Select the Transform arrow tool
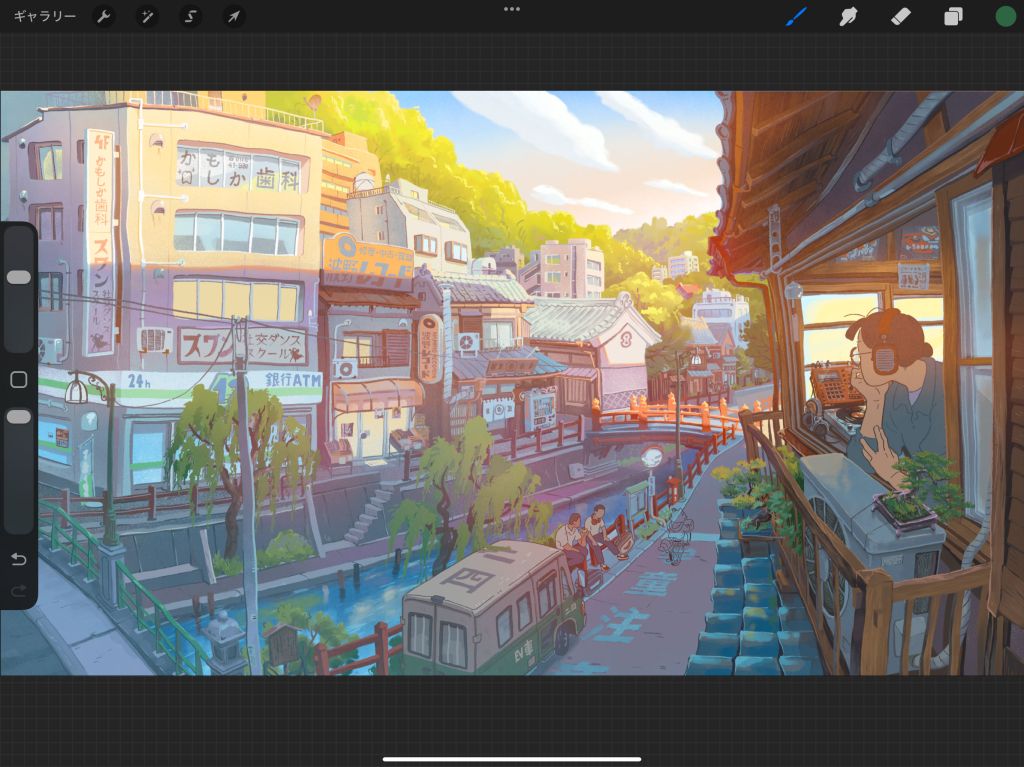This screenshot has width=1024, height=767. (x=234, y=16)
